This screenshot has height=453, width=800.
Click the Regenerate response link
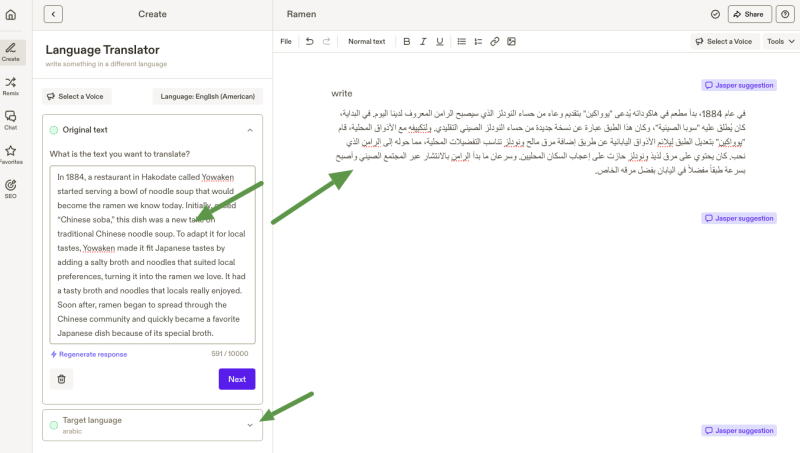tap(89, 354)
